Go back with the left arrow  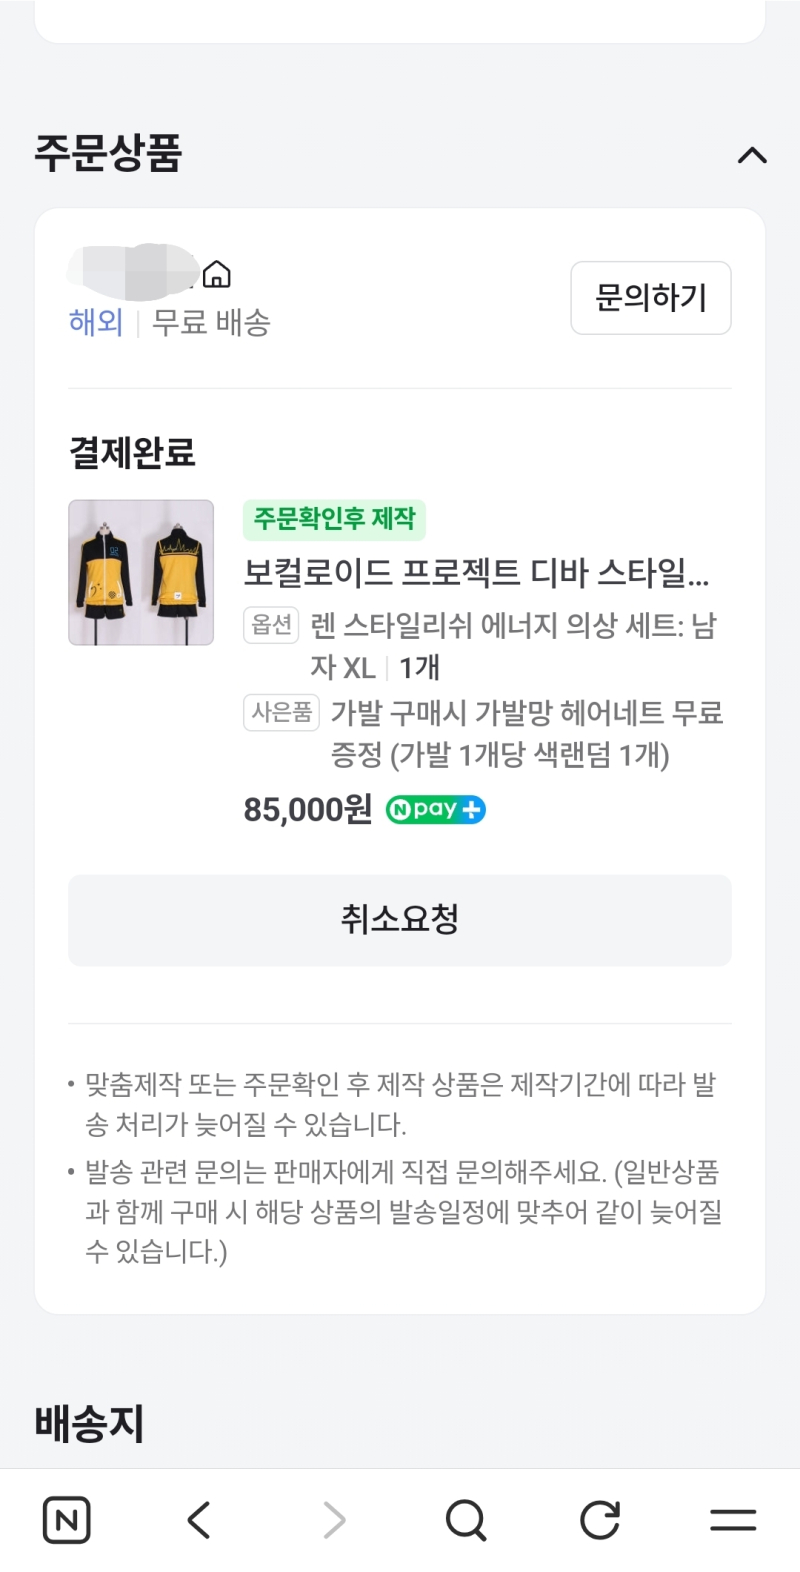tap(200, 1521)
